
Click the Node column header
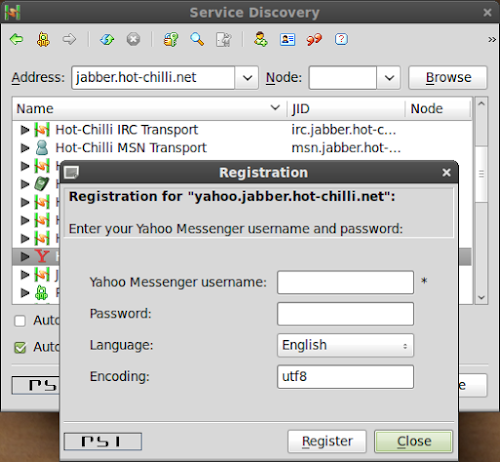pyautogui.click(x=438, y=109)
